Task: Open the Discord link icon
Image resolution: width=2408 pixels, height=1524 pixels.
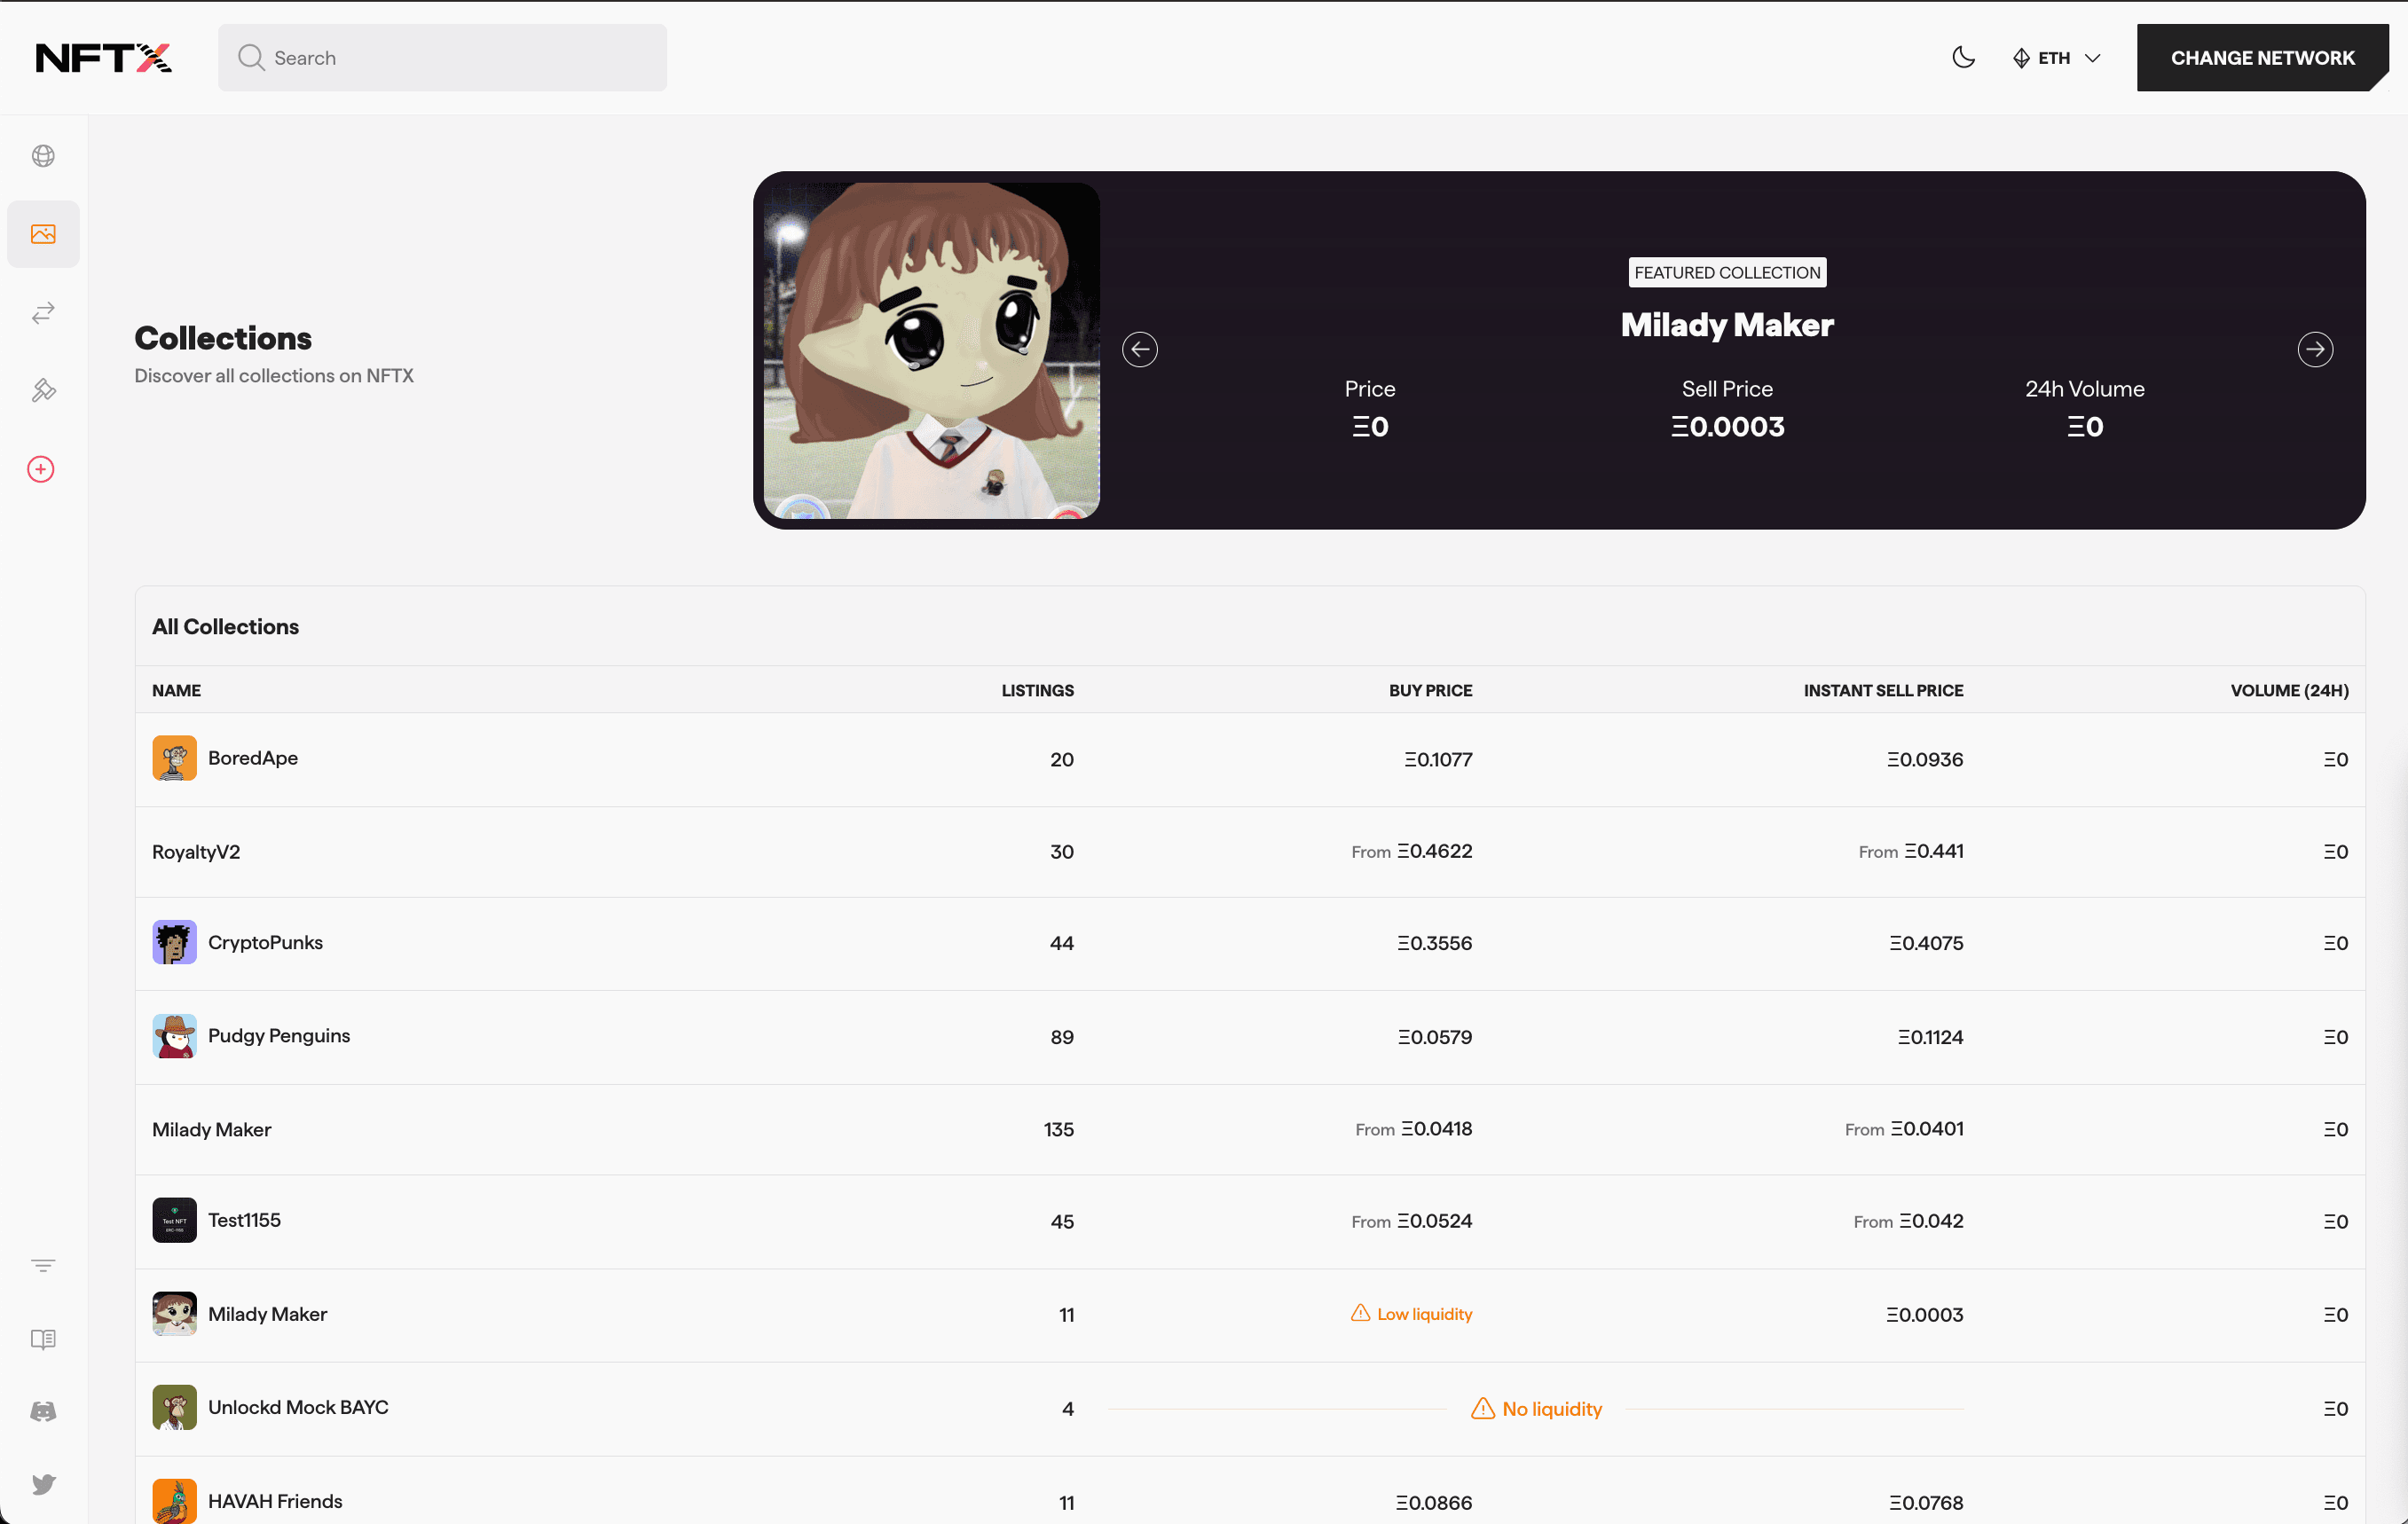Action: [43, 1411]
